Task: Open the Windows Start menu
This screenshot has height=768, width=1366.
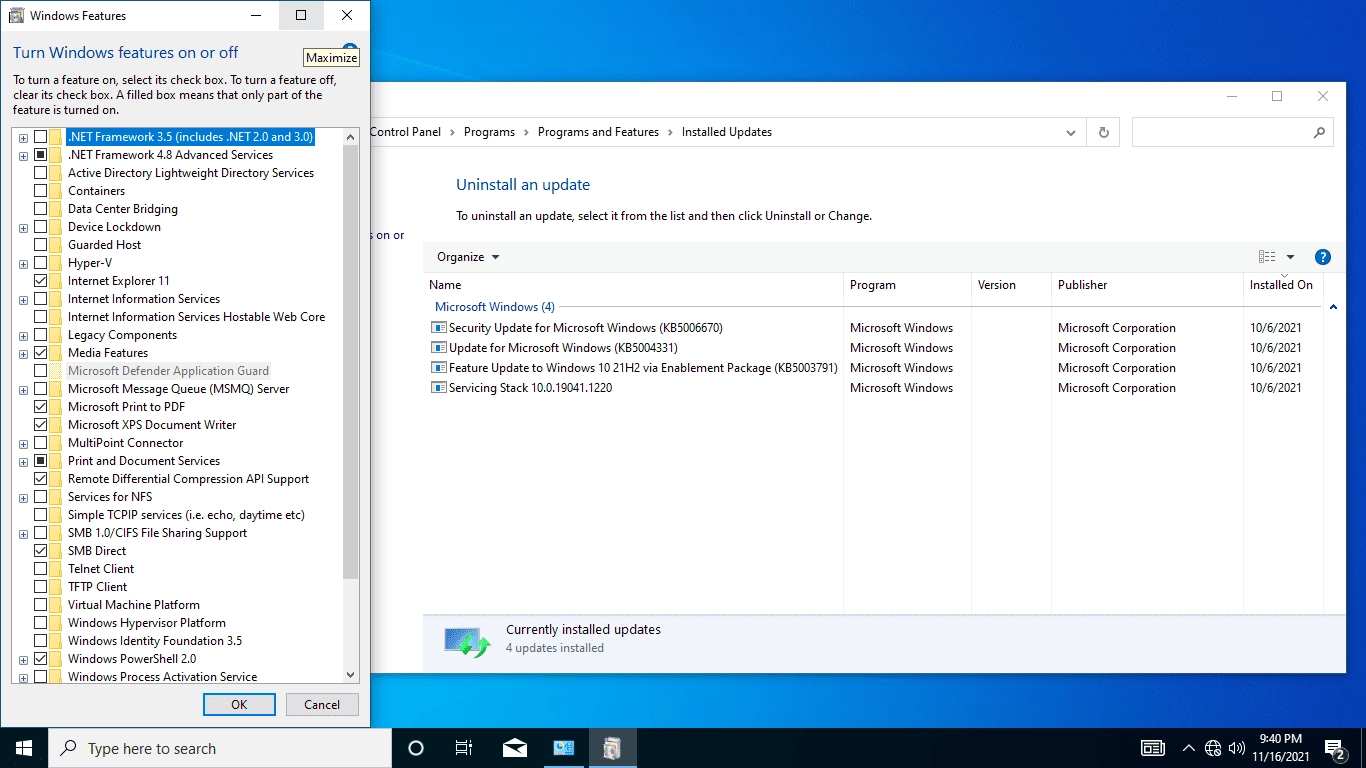Action: 24,748
